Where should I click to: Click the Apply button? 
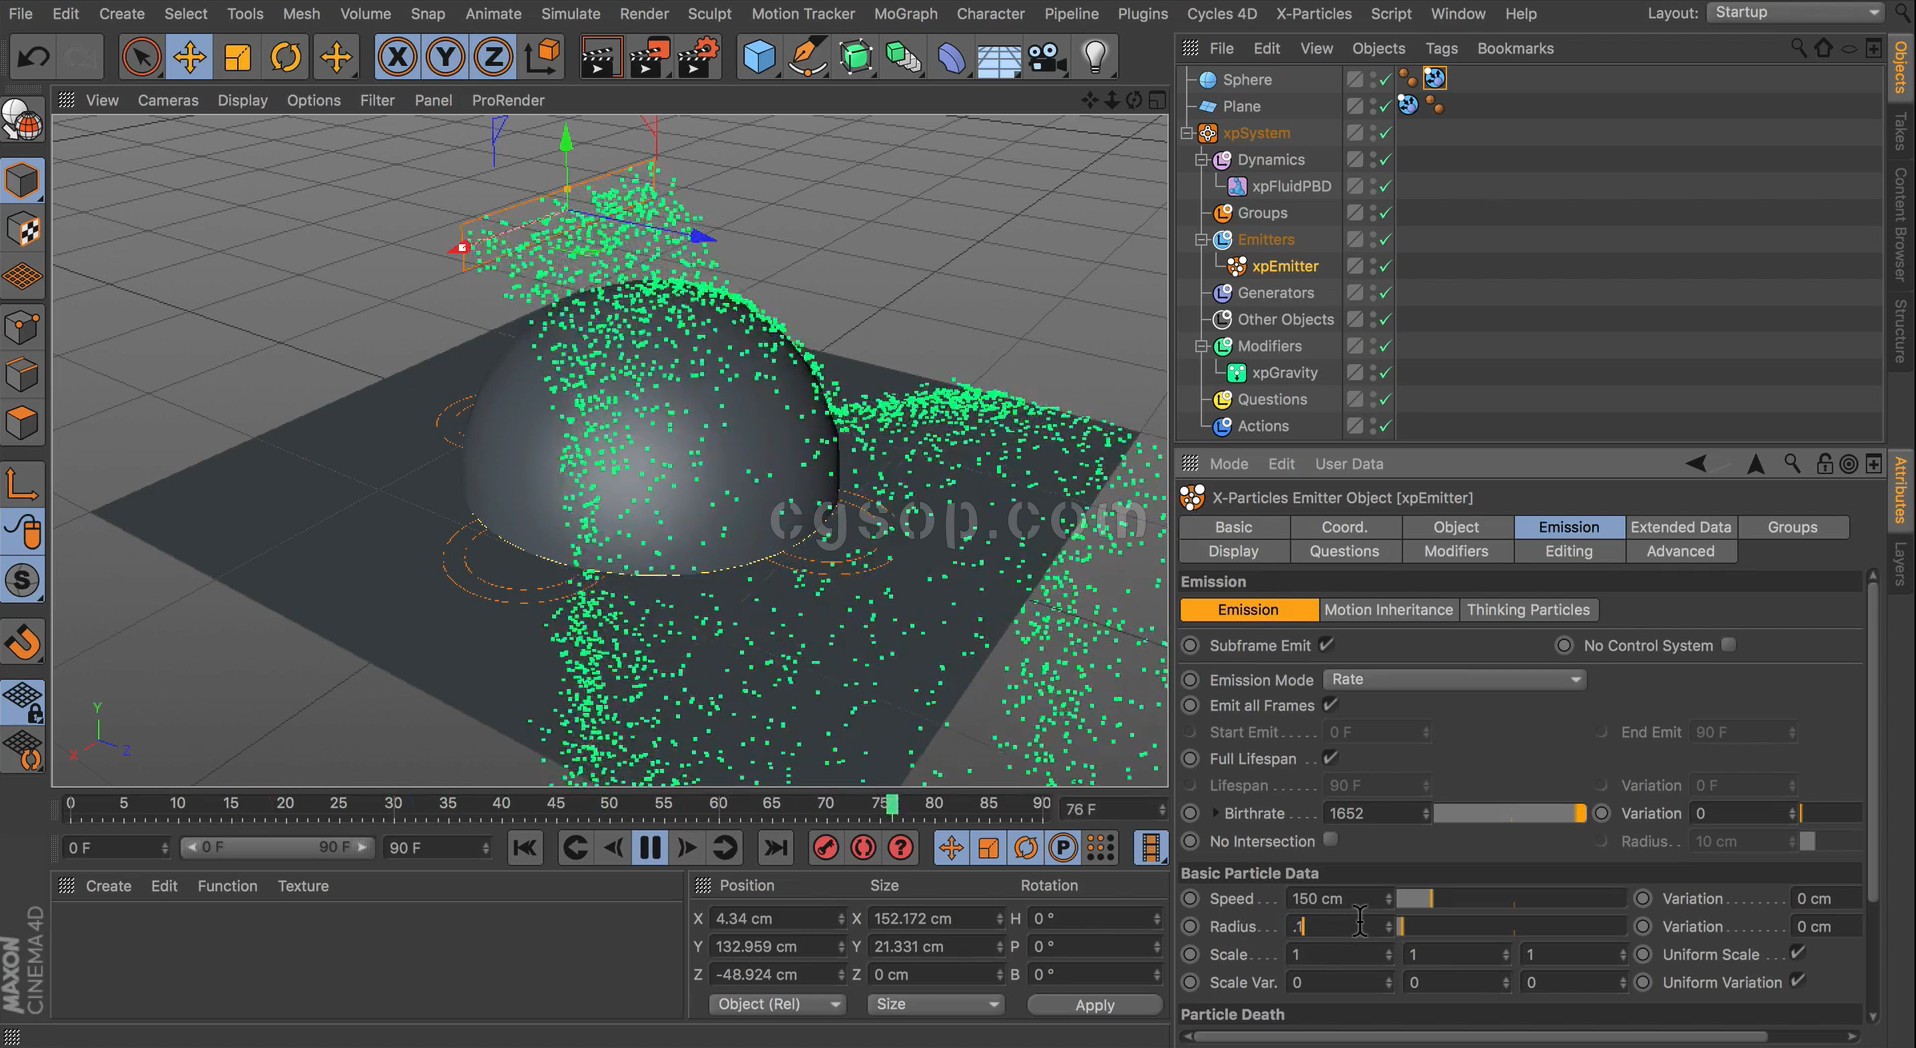1094,1005
